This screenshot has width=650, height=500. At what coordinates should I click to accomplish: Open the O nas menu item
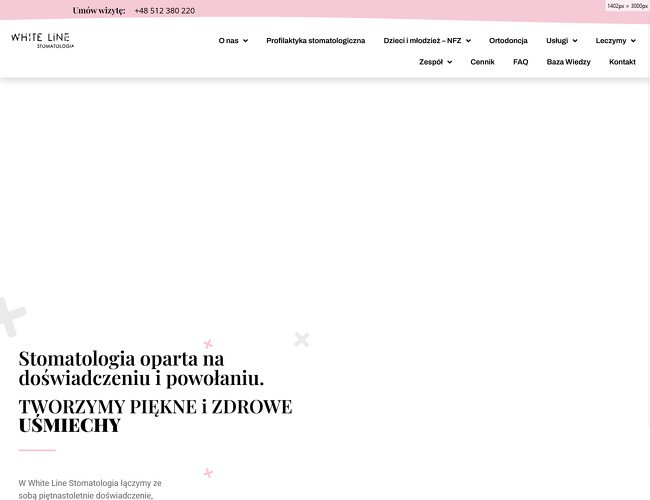[x=228, y=41]
